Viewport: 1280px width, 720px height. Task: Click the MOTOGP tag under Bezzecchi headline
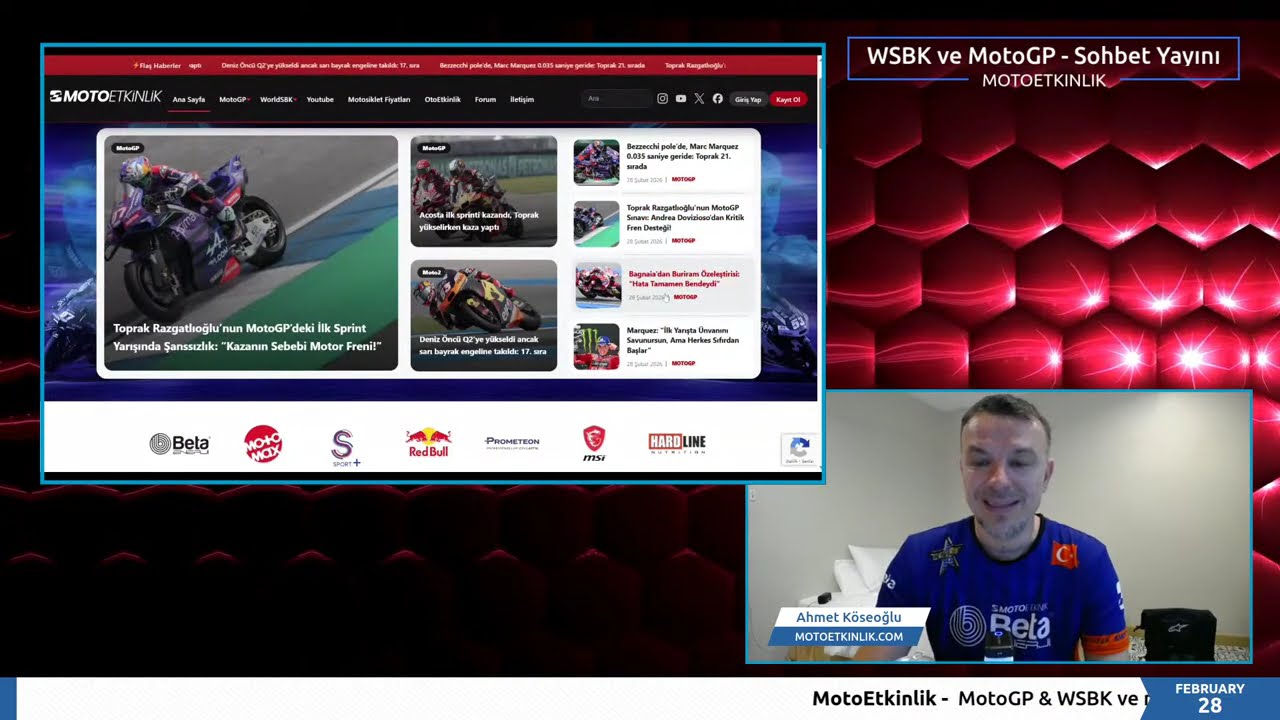(683, 179)
